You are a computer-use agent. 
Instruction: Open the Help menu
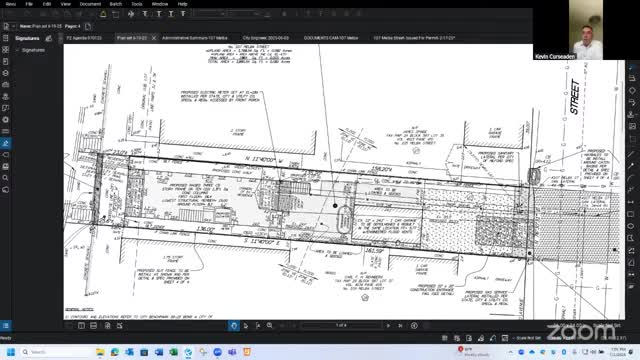pos(182,4)
